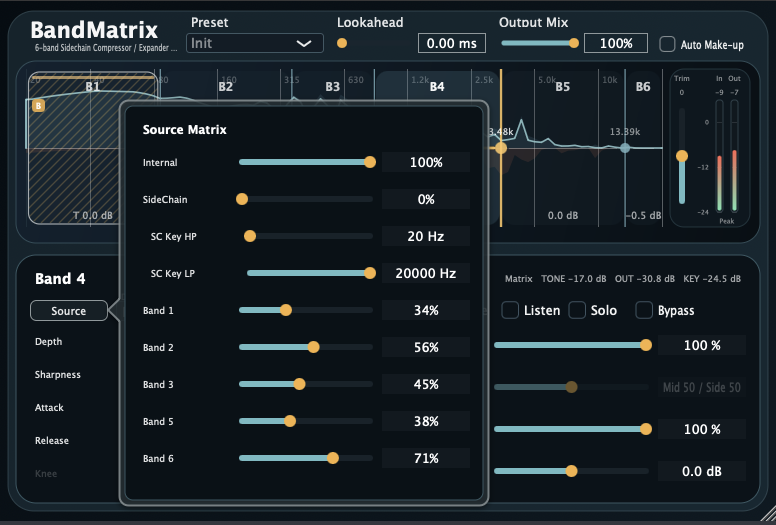Click the 13.39k crossover handle
Viewport: 776px width, 525px height.
coord(625,147)
